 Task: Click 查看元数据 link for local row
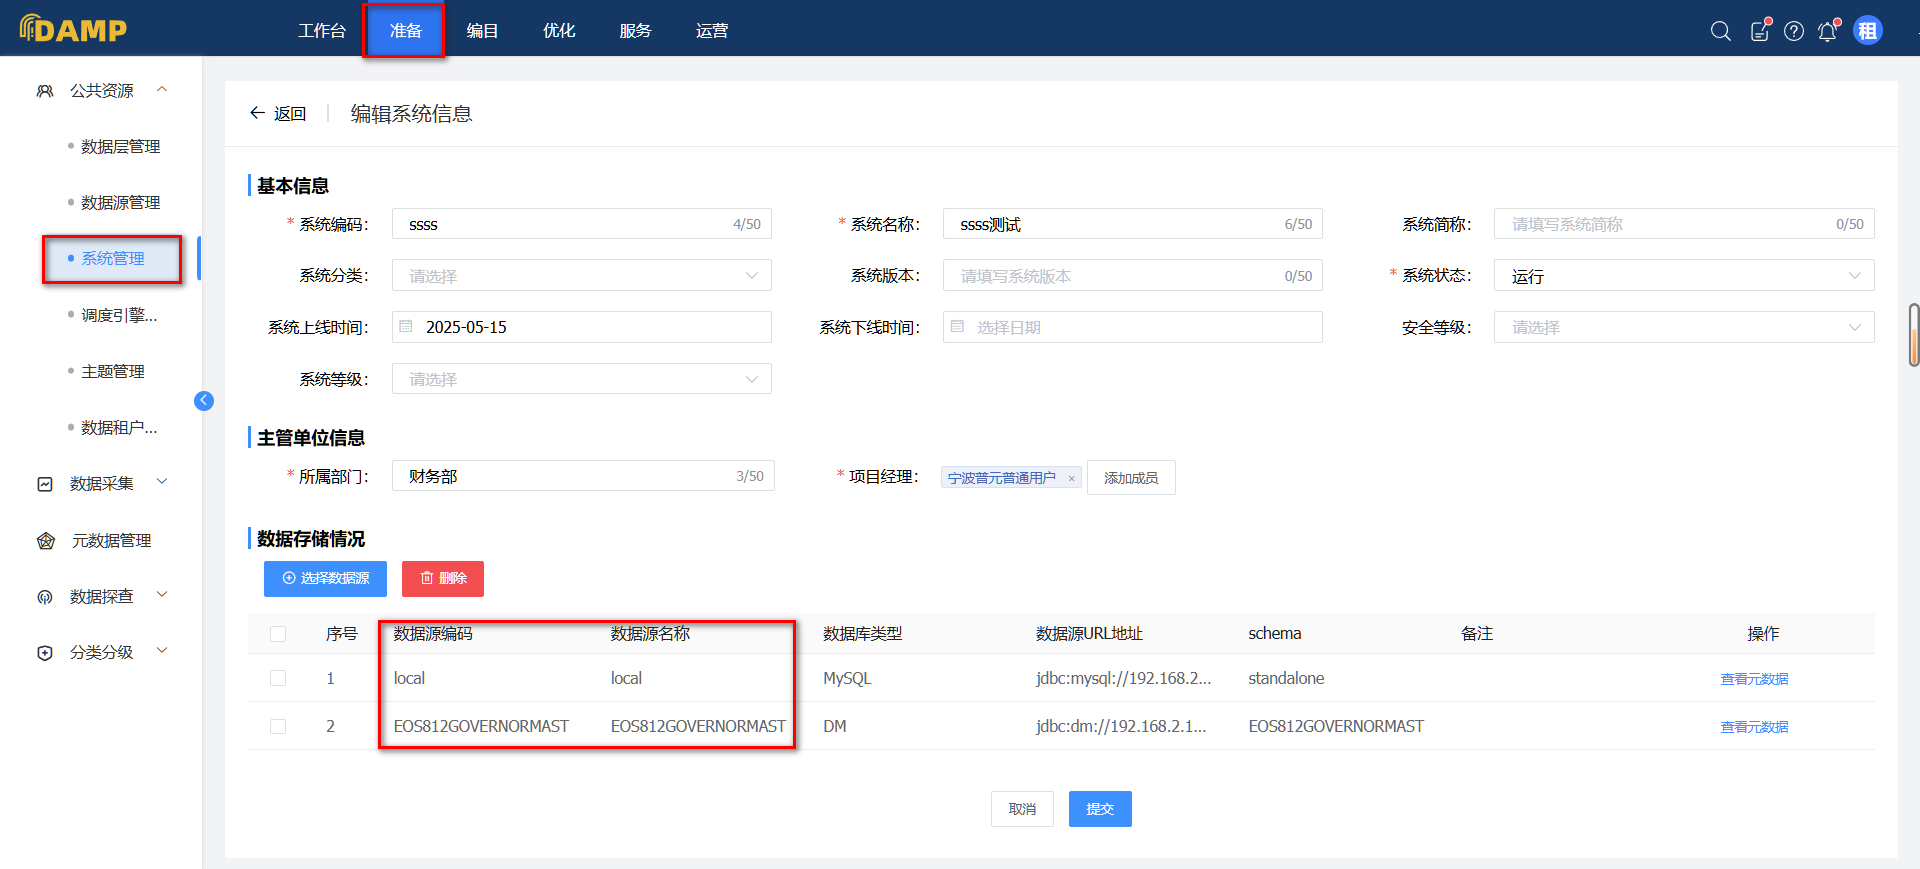[1754, 679]
